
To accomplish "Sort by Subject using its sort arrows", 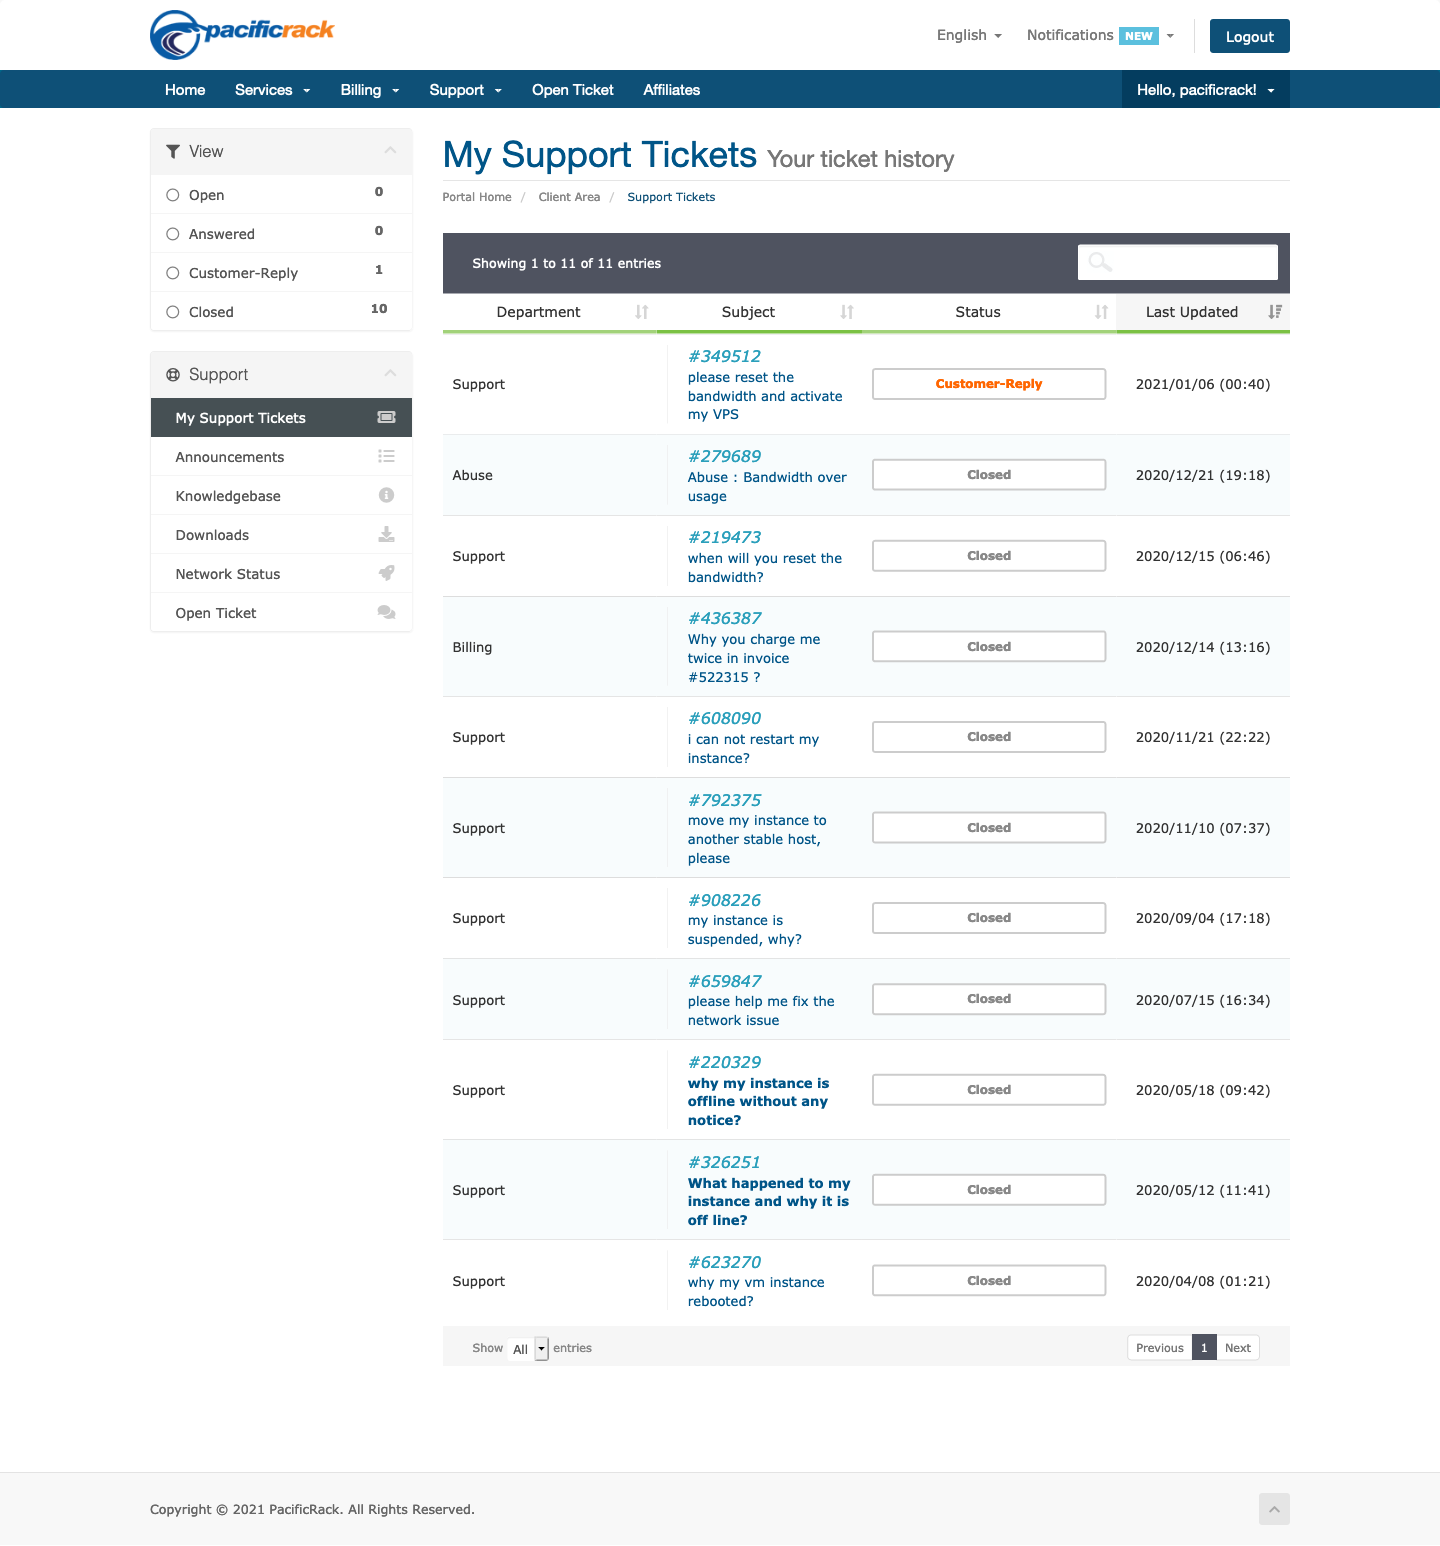I will pyautogui.click(x=847, y=312).
